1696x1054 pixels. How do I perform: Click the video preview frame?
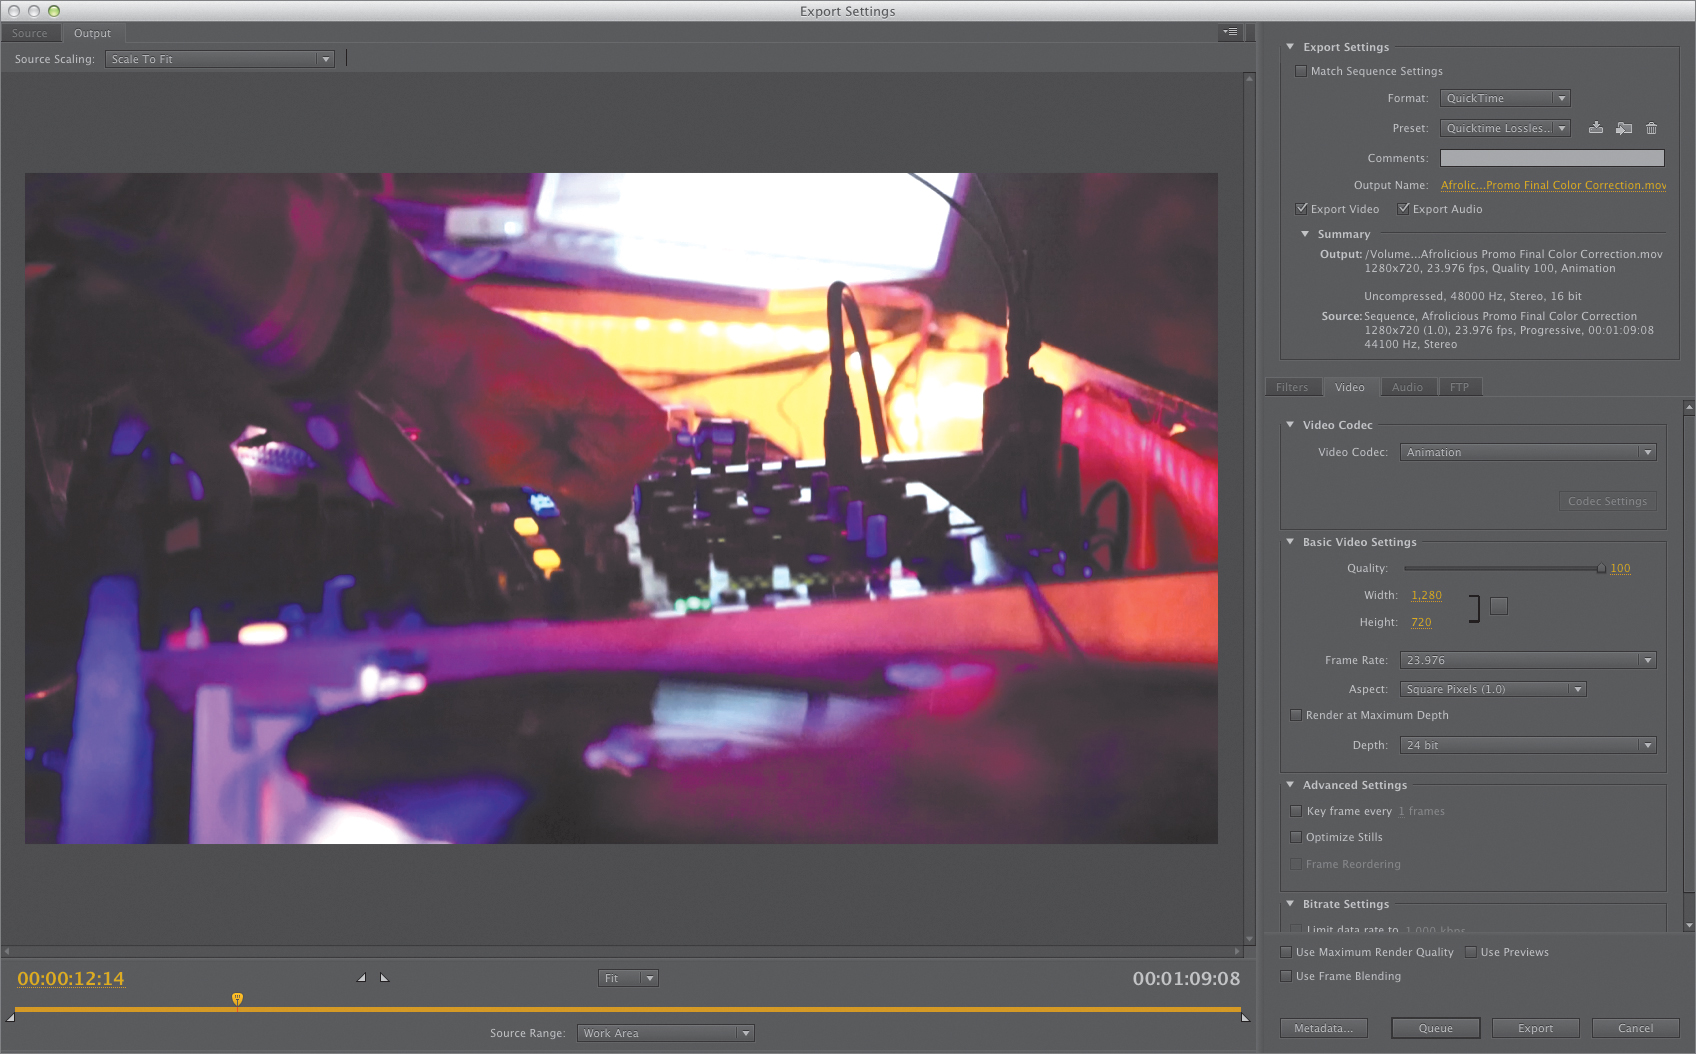pyautogui.click(x=621, y=508)
